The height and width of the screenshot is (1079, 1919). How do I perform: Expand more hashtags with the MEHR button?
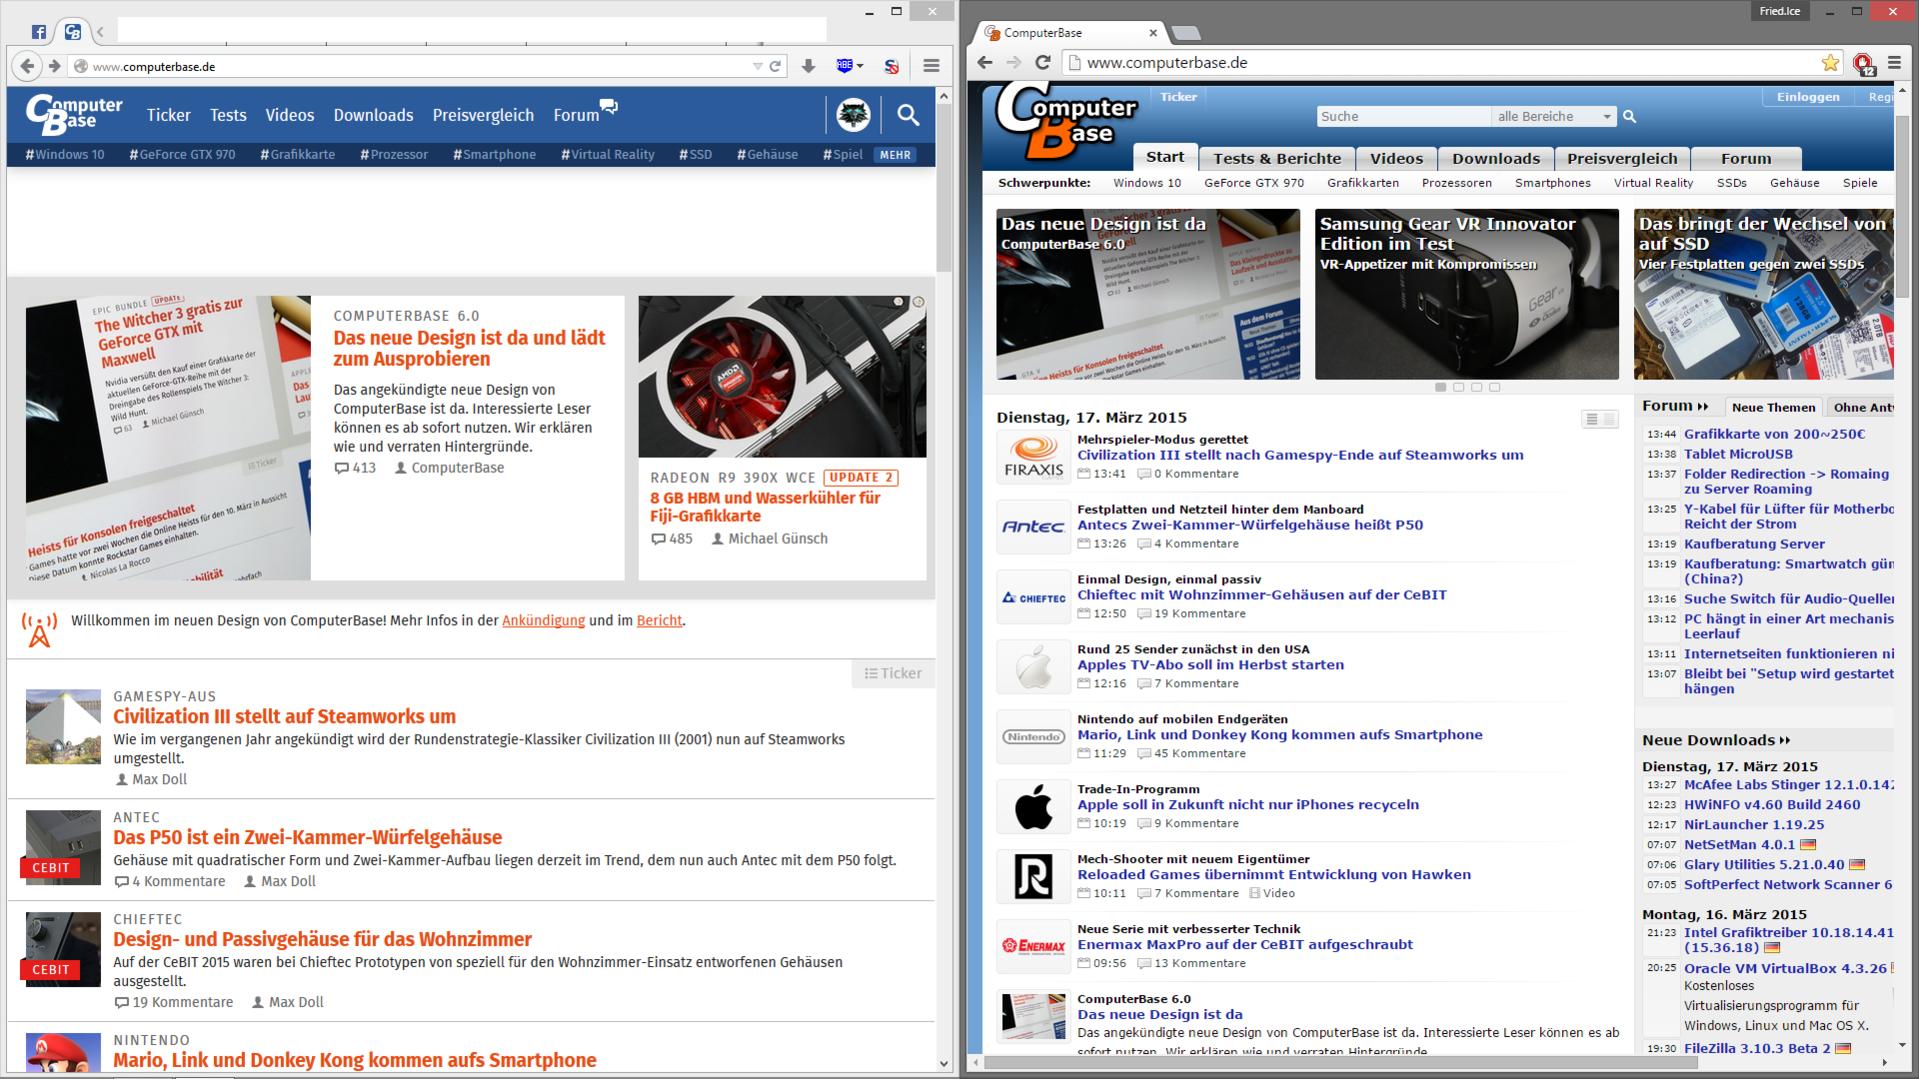(x=895, y=155)
